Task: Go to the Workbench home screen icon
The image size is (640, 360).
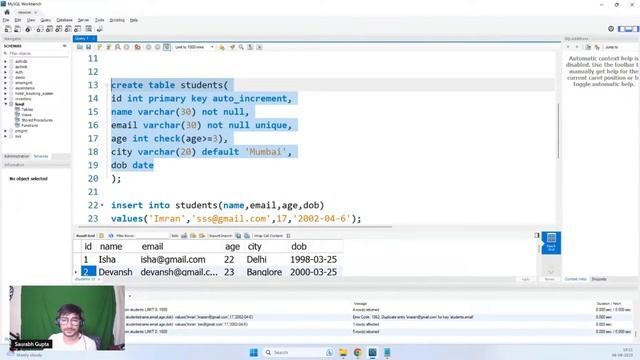Action: tap(7, 12)
